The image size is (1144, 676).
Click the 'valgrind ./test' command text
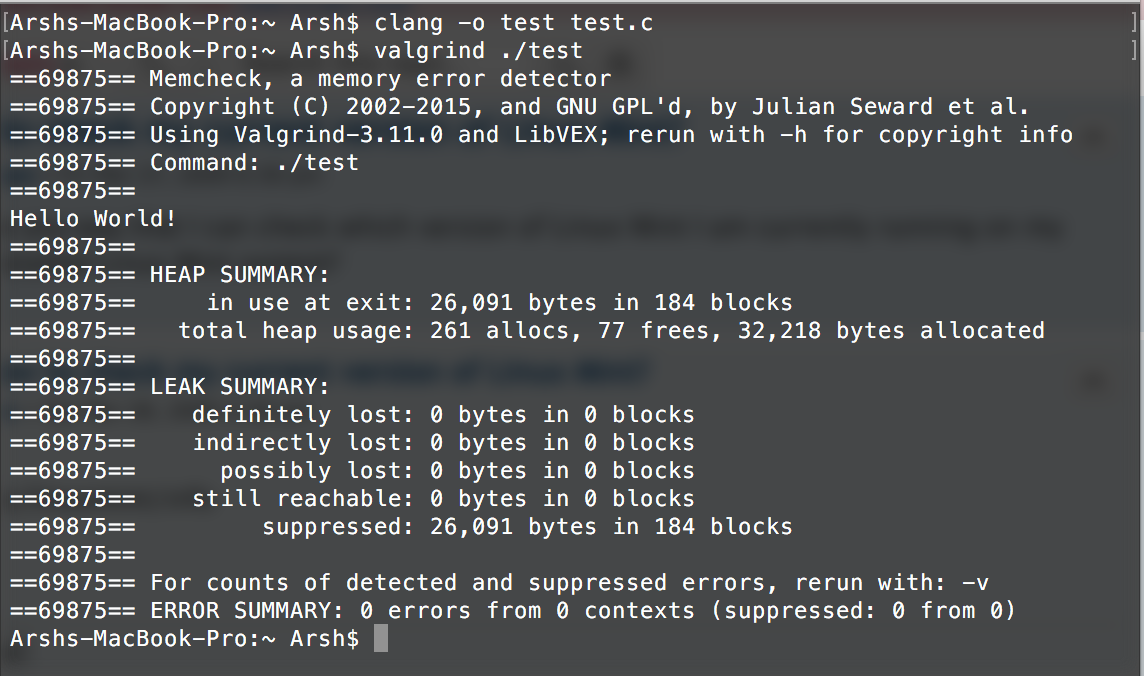(x=479, y=51)
